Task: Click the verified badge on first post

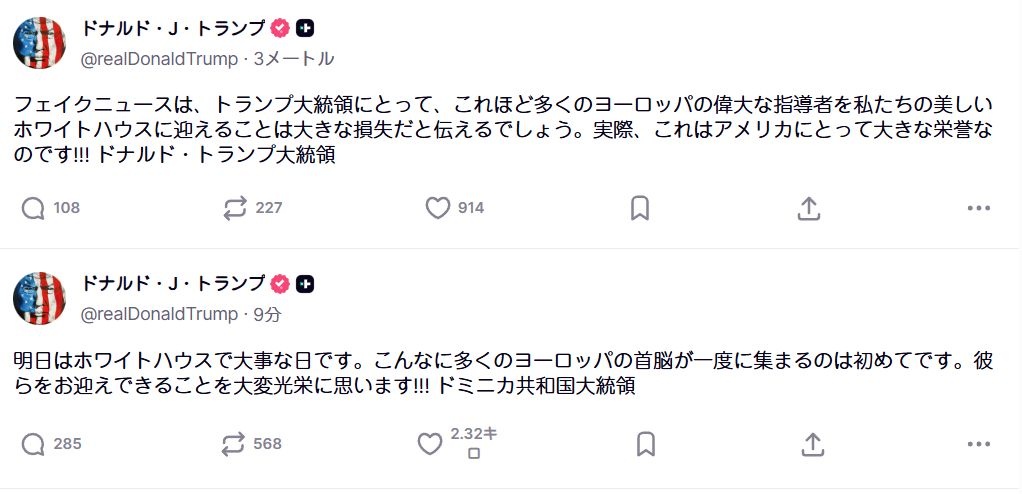Action: (281, 28)
